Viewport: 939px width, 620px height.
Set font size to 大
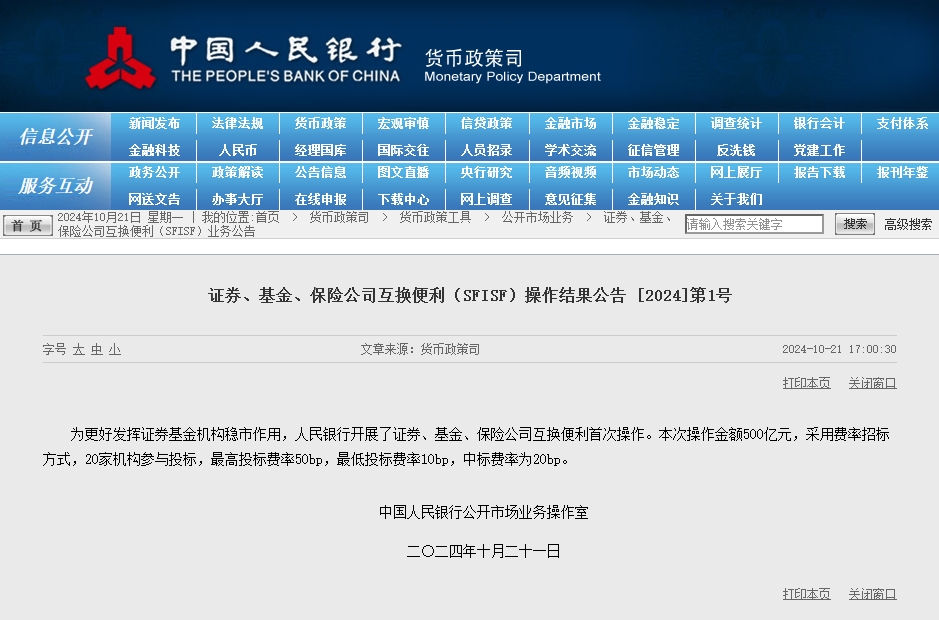[x=78, y=349]
